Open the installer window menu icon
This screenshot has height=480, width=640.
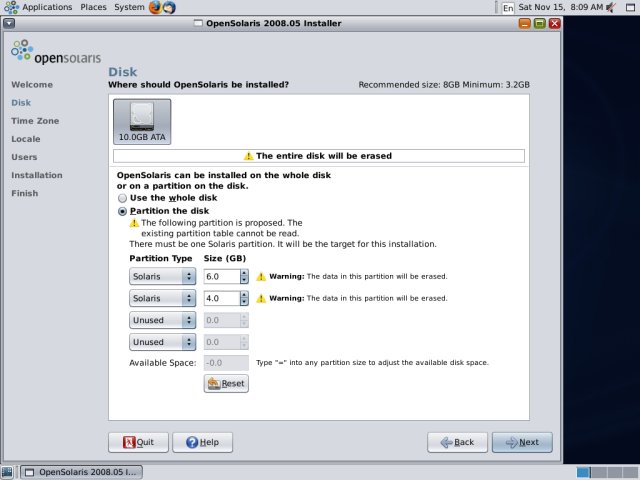point(9,23)
